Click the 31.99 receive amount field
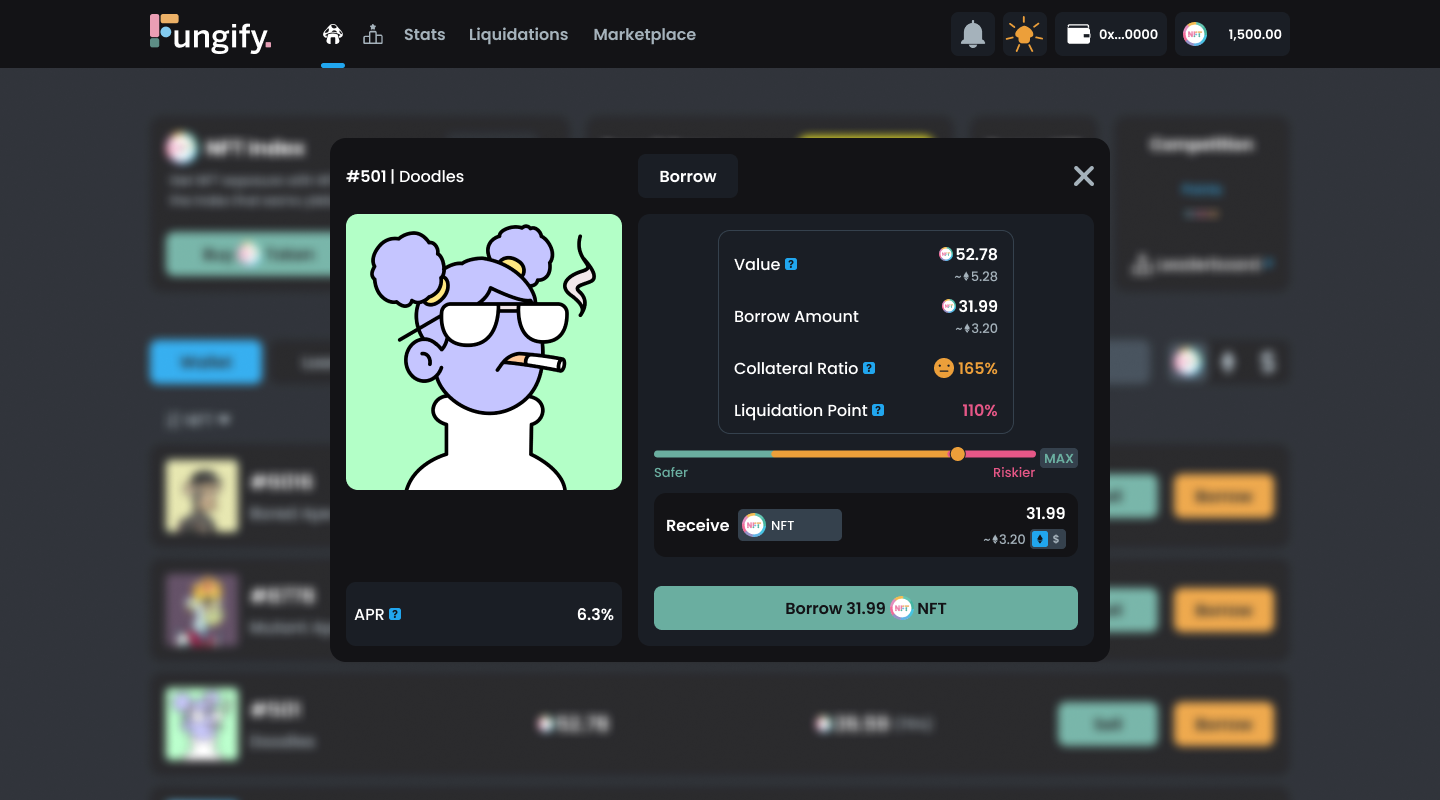The height and width of the screenshot is (800, 1440). click(1045, 513)
